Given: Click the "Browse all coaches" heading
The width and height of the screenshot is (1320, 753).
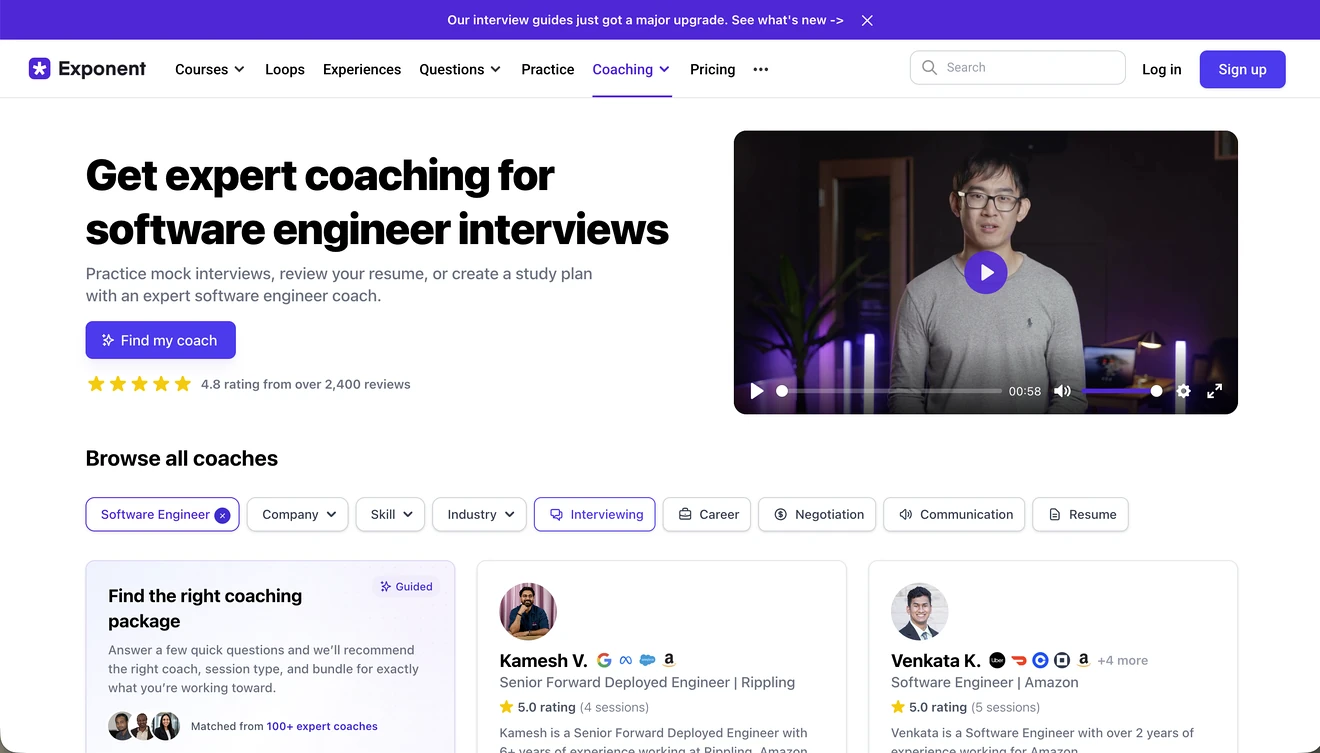Looking at the screenshot, I should coord(182,459).
